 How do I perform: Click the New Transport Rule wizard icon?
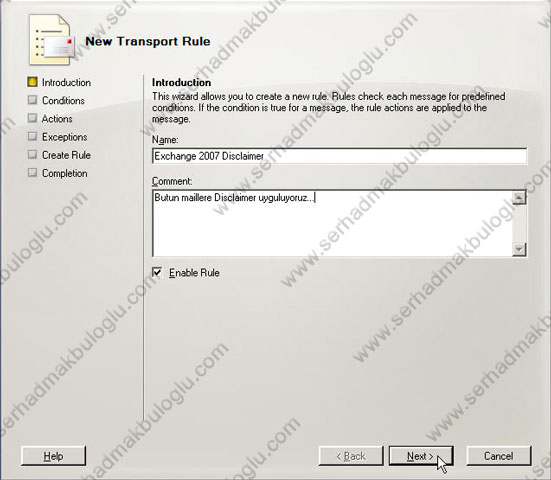tap(52, 40)
